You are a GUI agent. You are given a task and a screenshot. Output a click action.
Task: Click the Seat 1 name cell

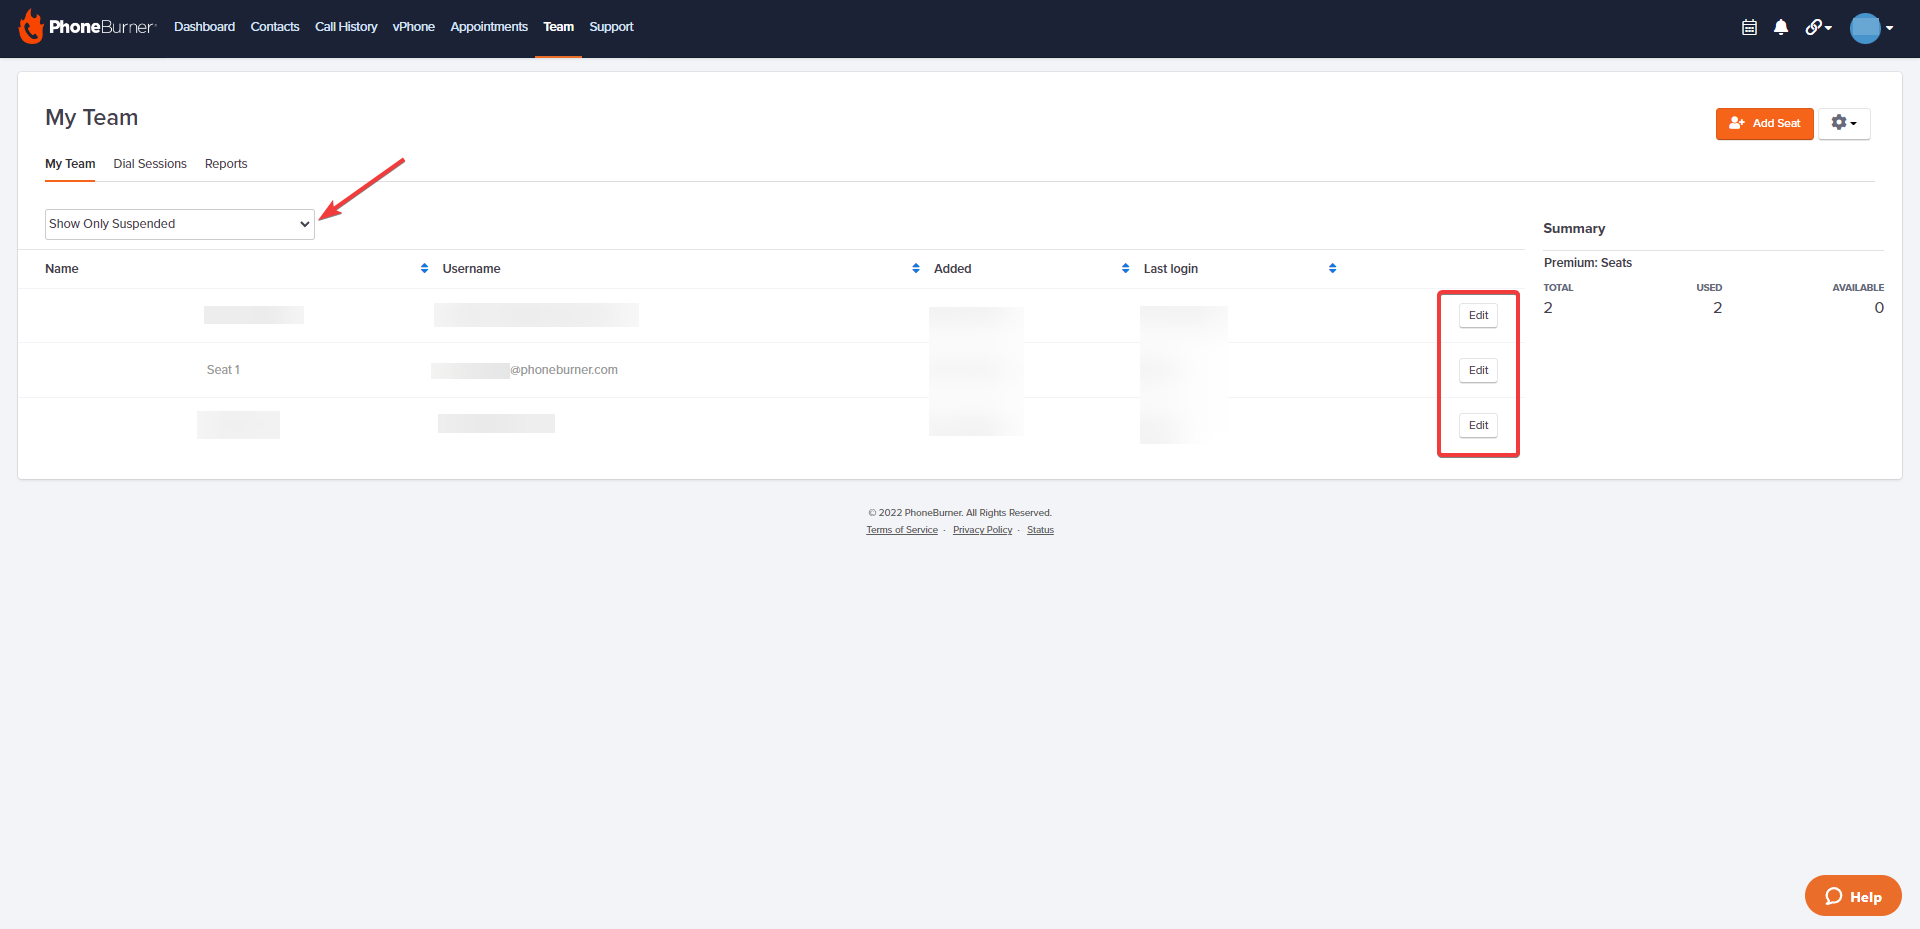click(223, 370)
